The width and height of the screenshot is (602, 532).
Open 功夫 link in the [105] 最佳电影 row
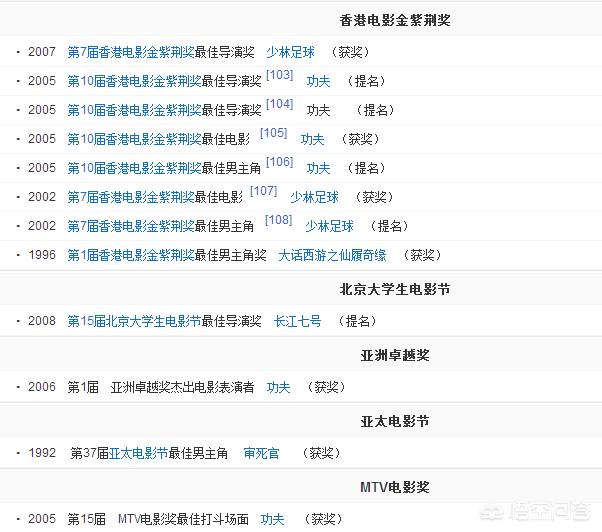pyautogui.click(x=312, y=139)
